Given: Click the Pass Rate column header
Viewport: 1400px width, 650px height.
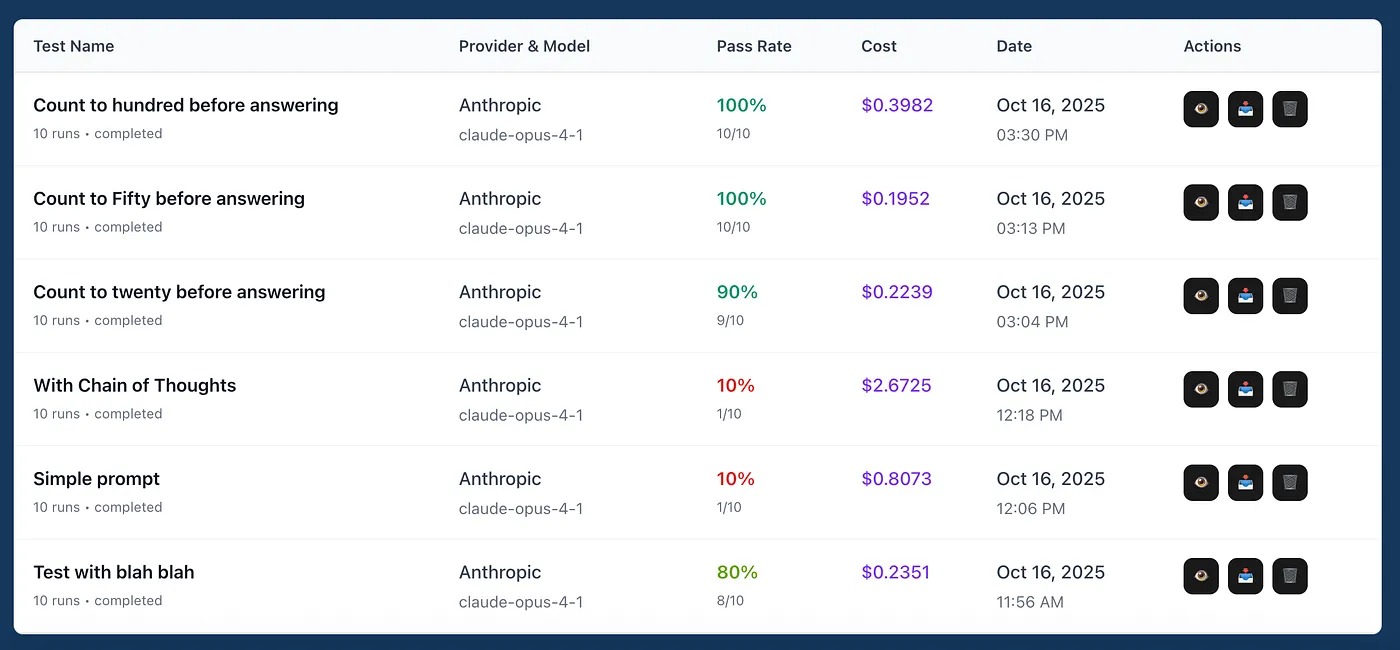Looking at the screenshot, I should (x=754, y=46).
